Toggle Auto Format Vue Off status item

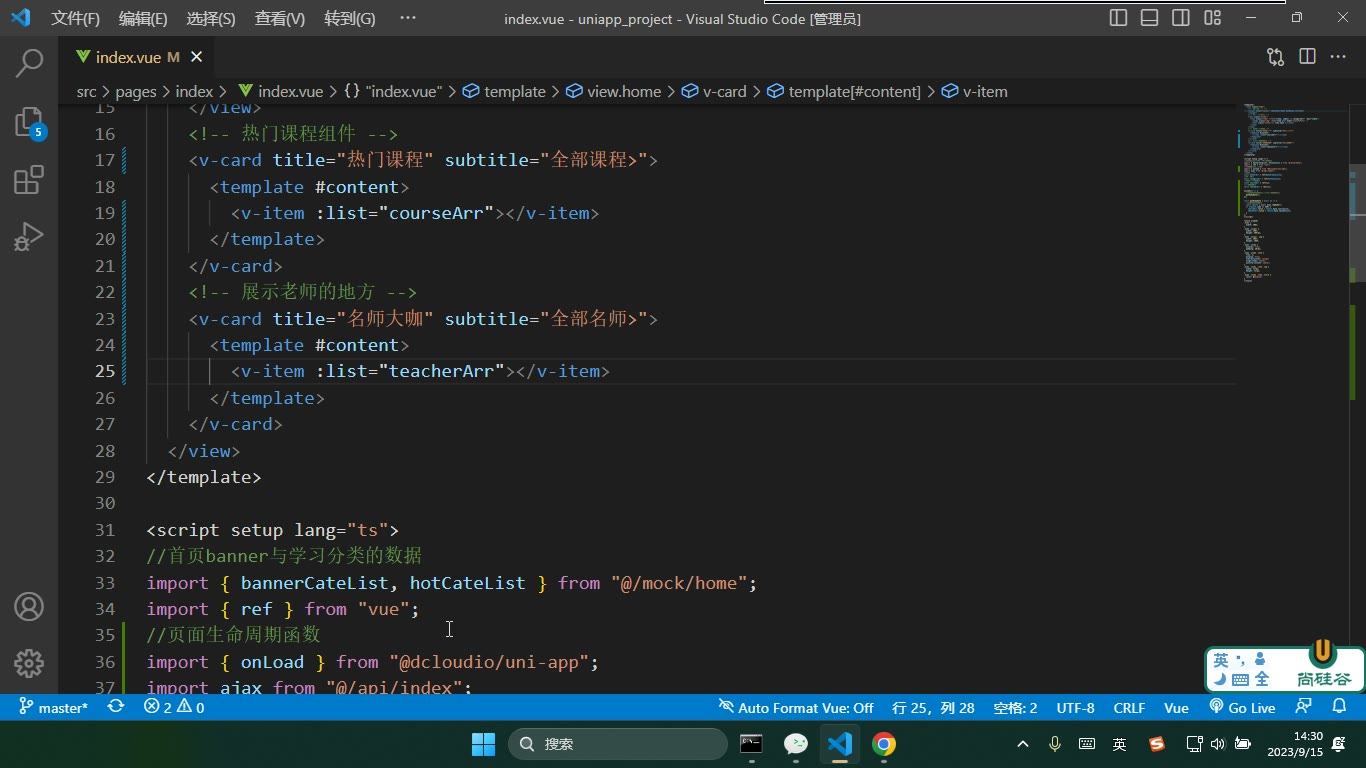[796, 707]
